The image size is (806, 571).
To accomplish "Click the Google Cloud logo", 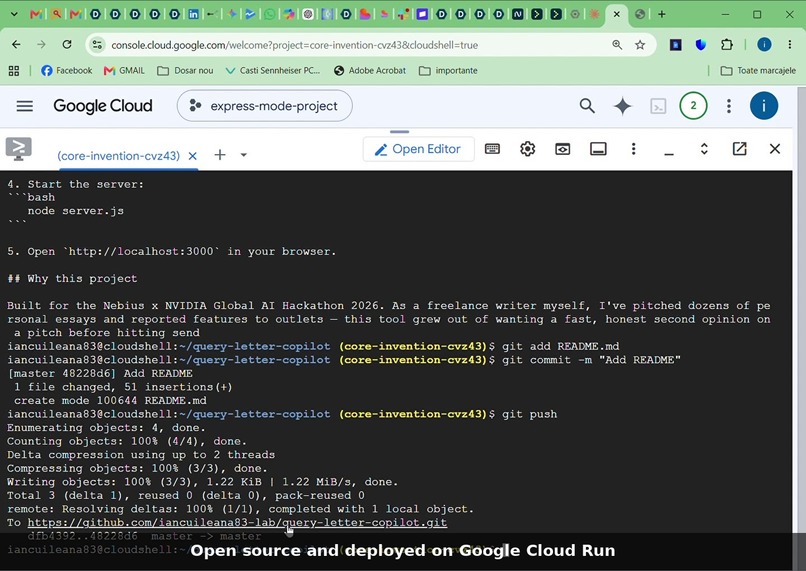I will (x=103, y=106).
